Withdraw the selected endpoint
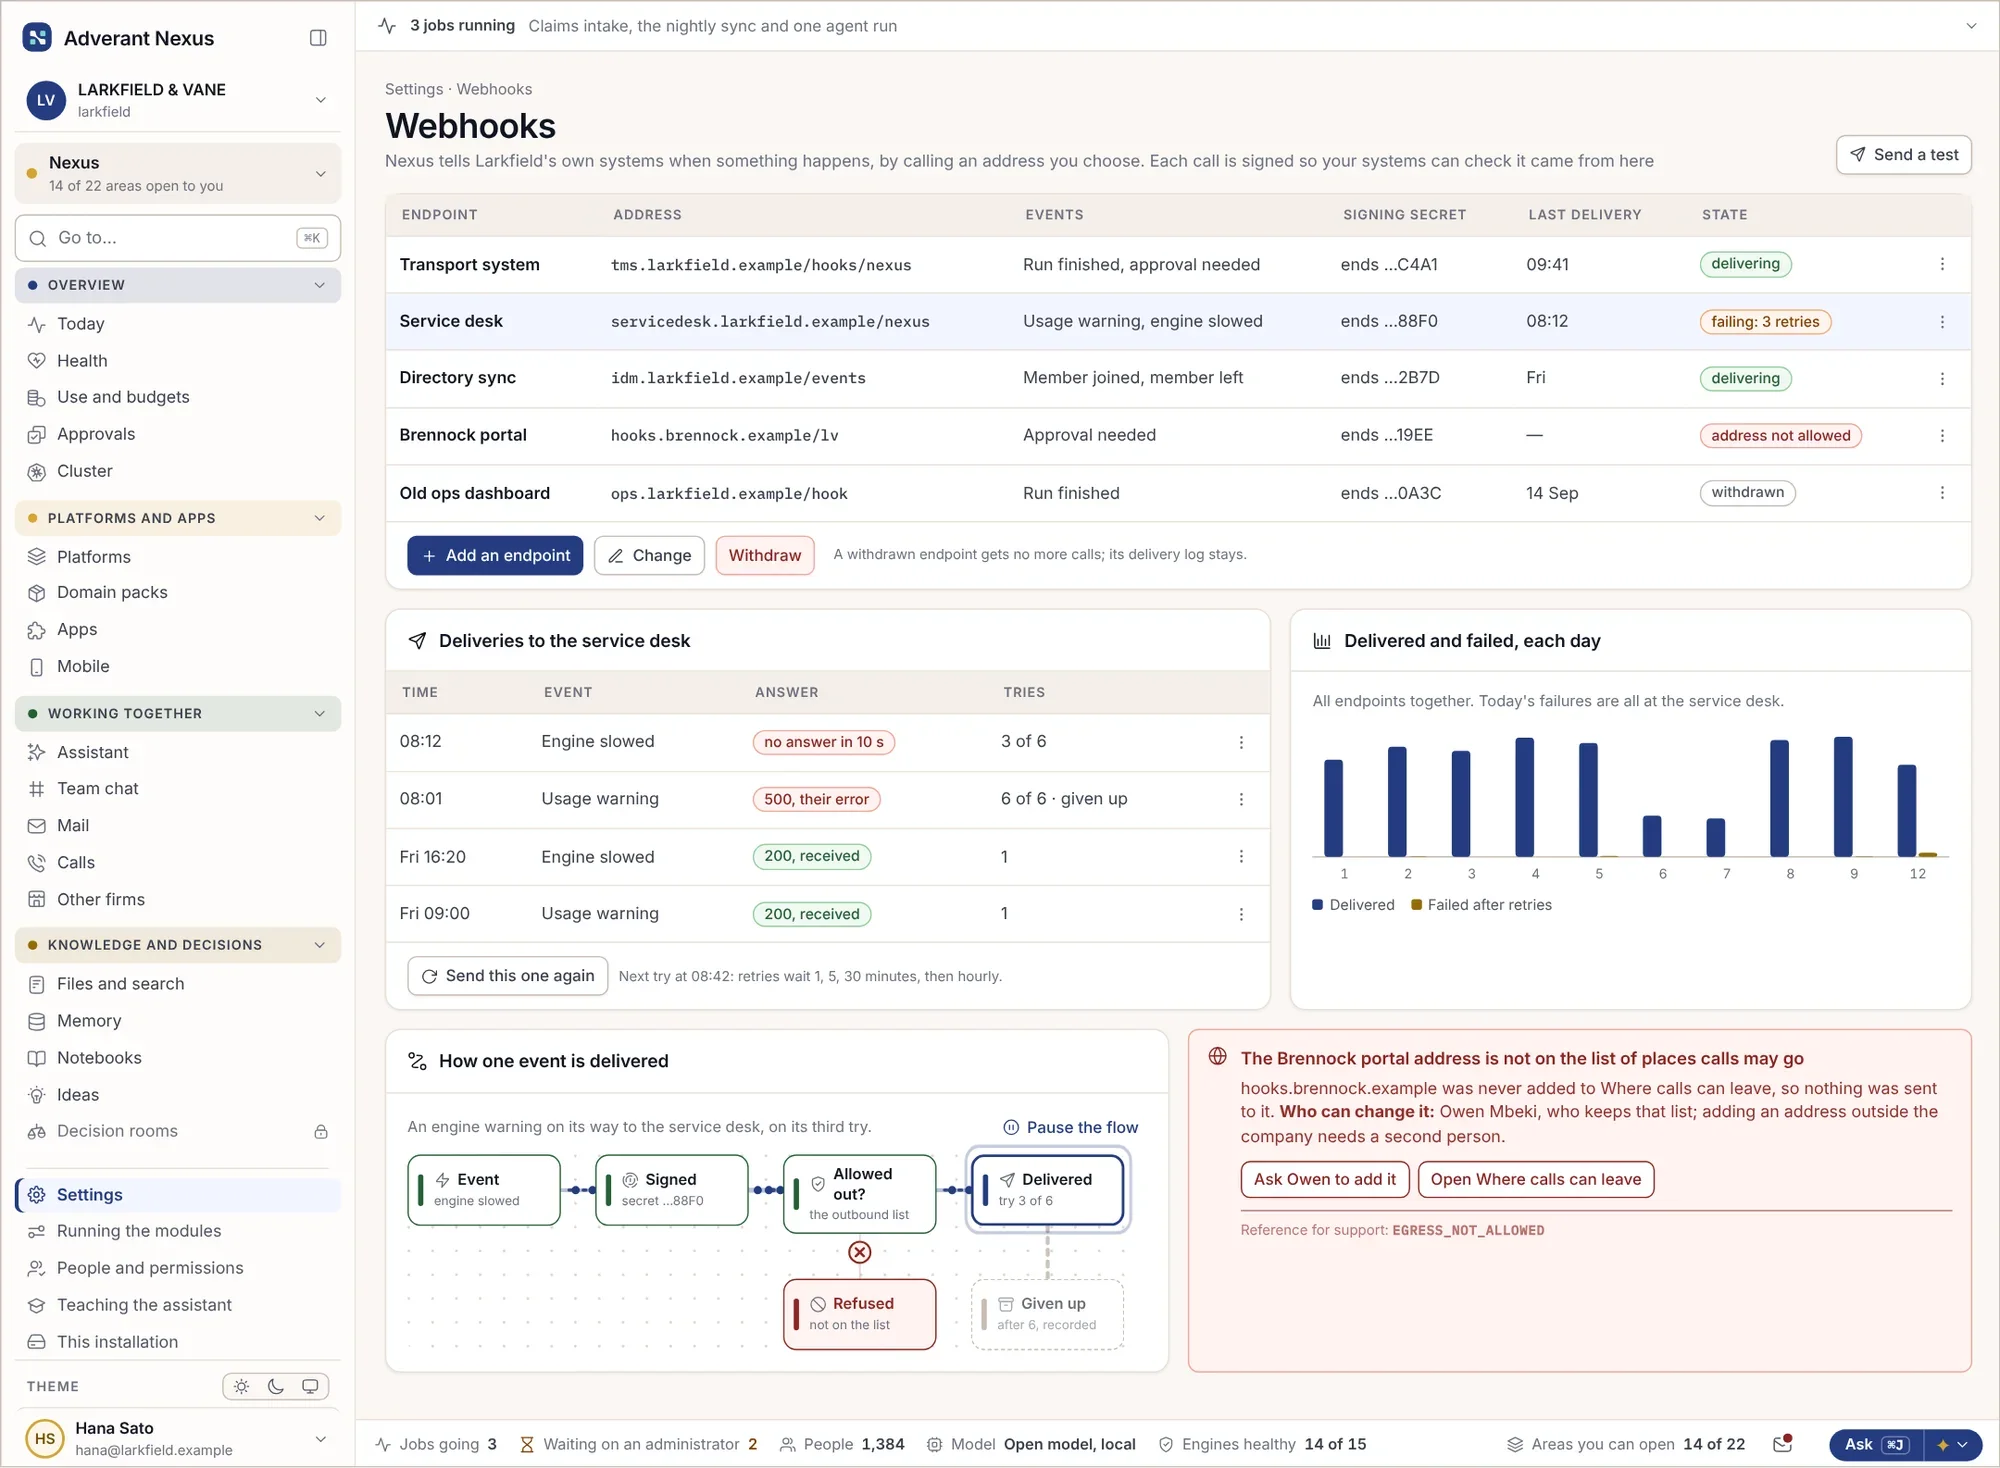Viewport: 2000px width, 1468px height. (765, 555)
